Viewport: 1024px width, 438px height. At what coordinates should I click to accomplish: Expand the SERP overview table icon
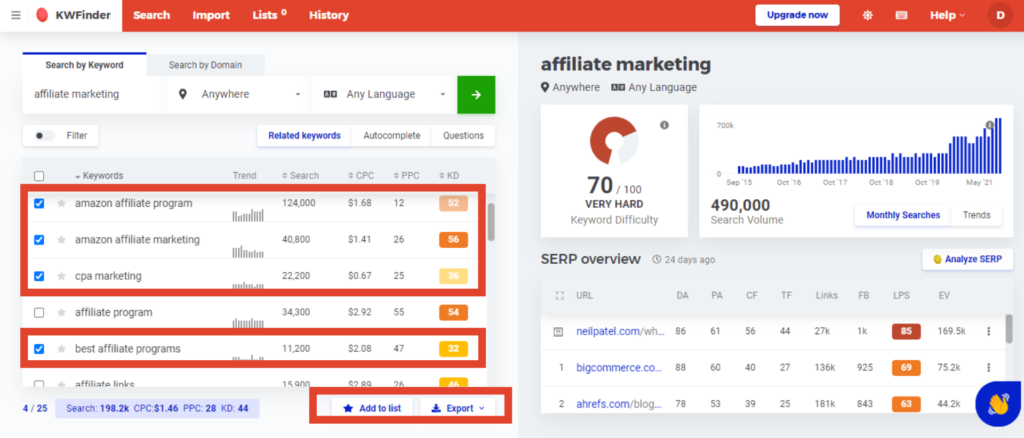pyautogui.click(x=558, y=296)
